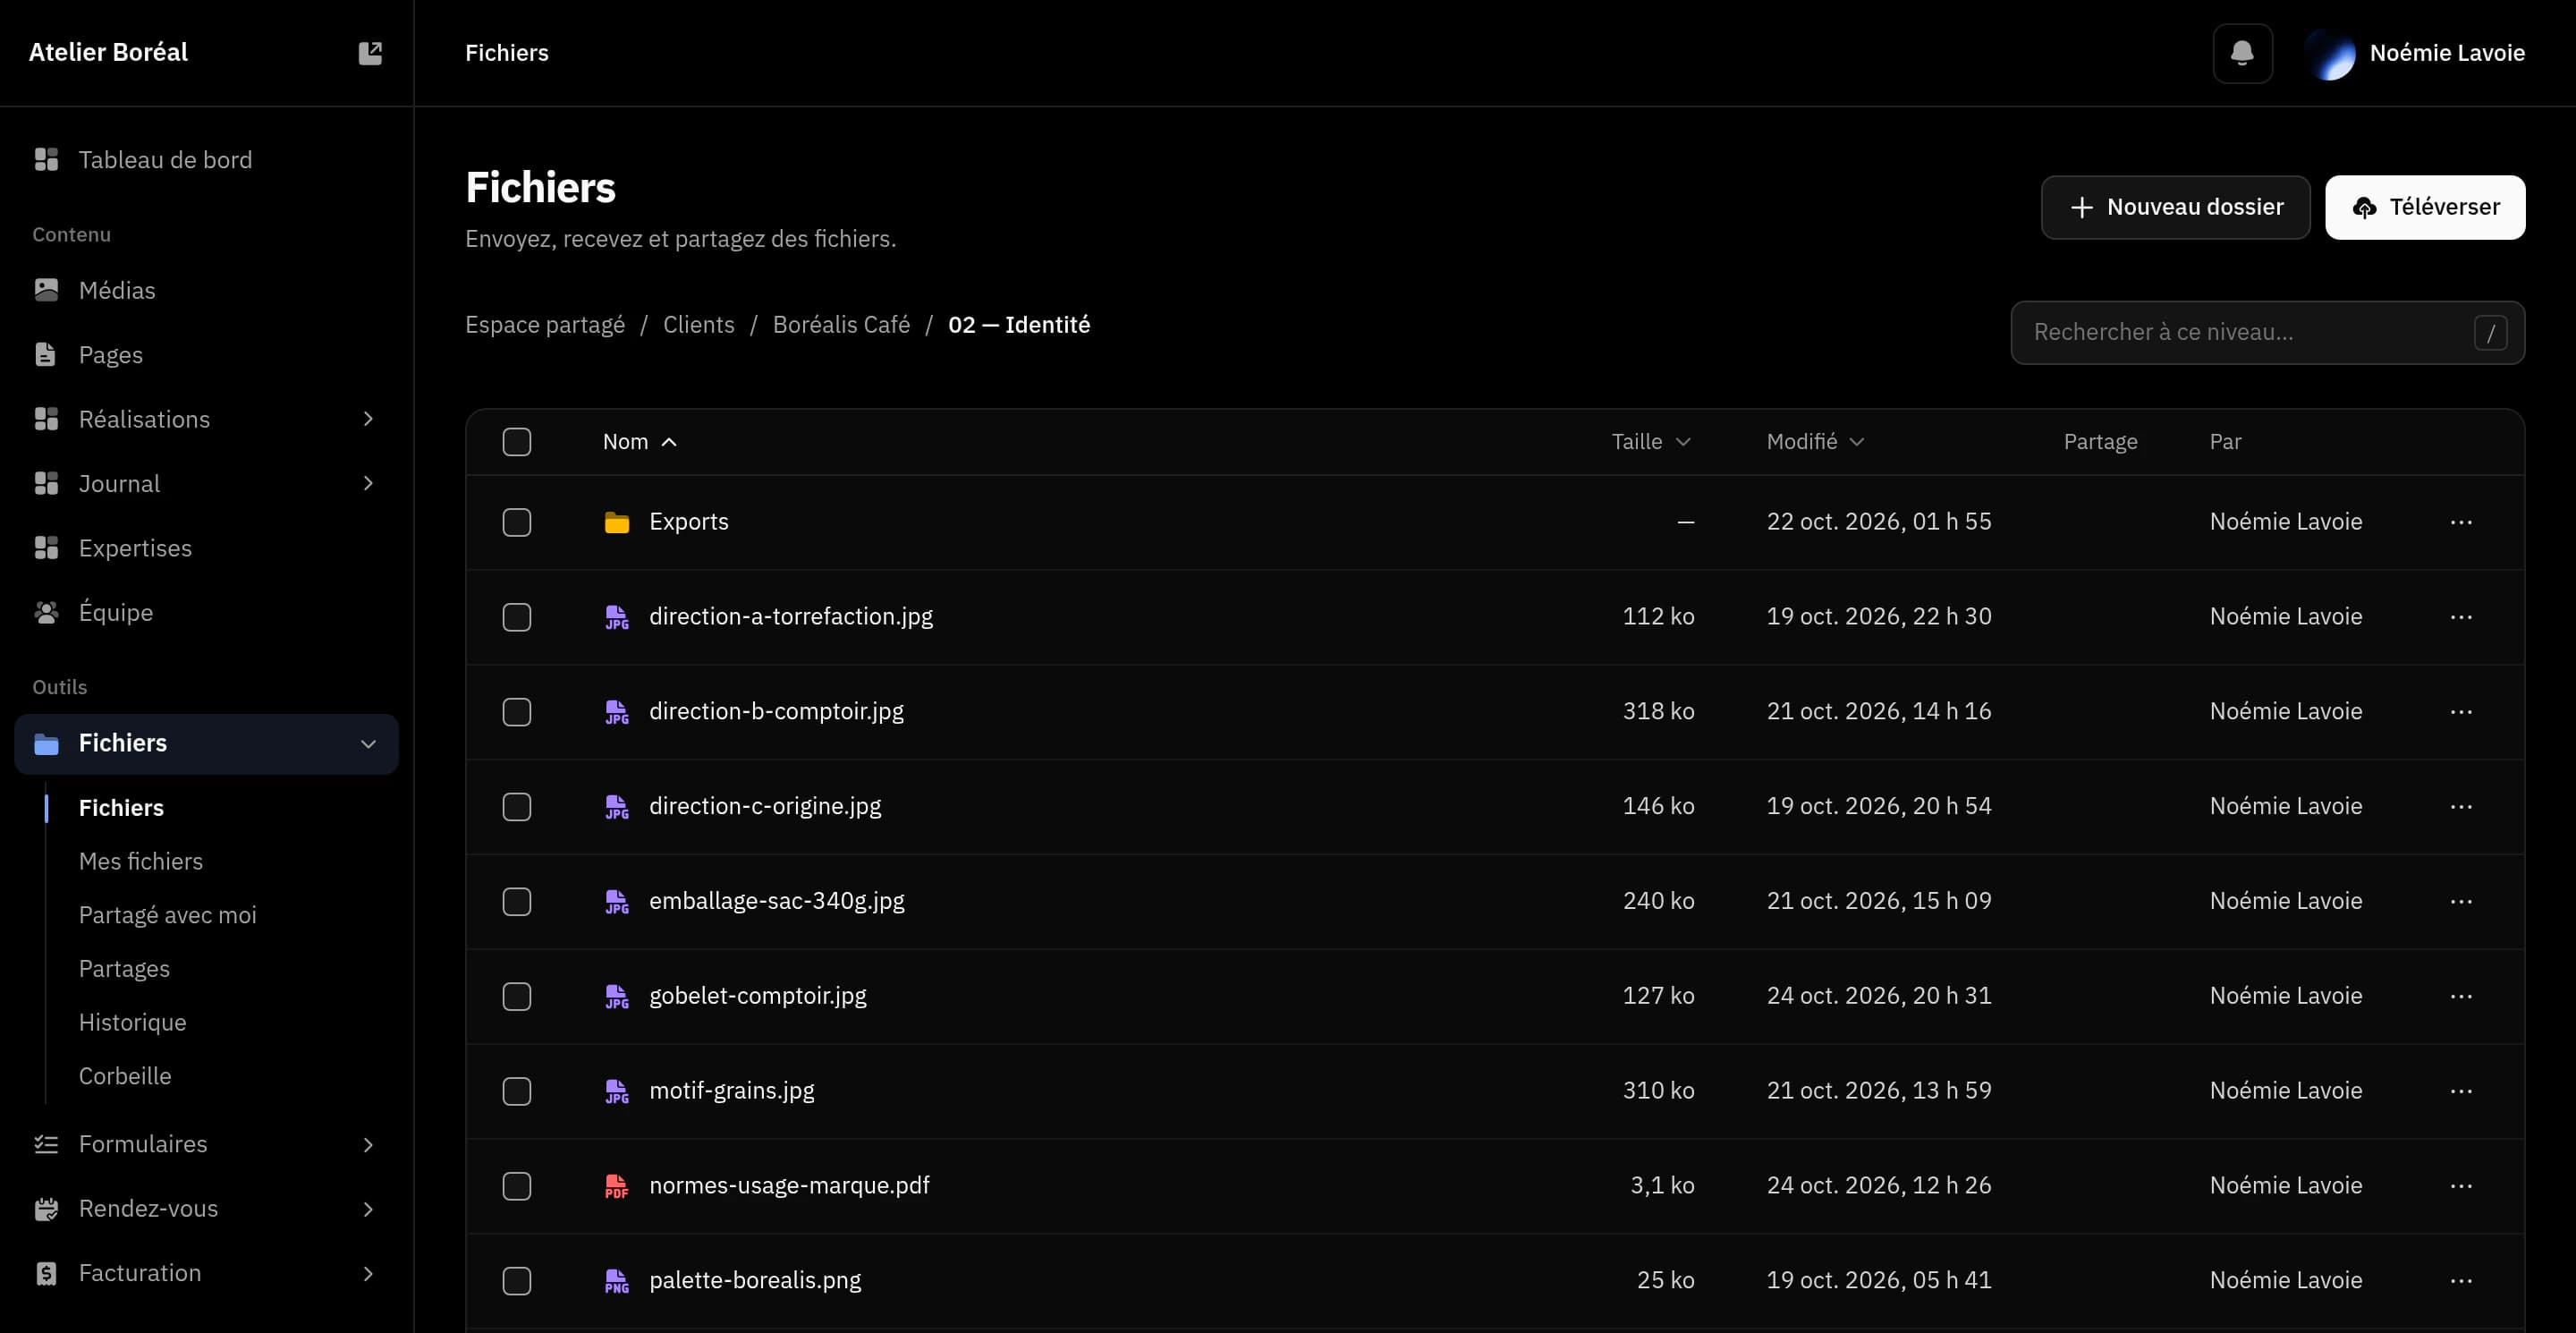
Task: Click the Tableau de bord icon
Action: pyautogui.click(x=46, y=159)
